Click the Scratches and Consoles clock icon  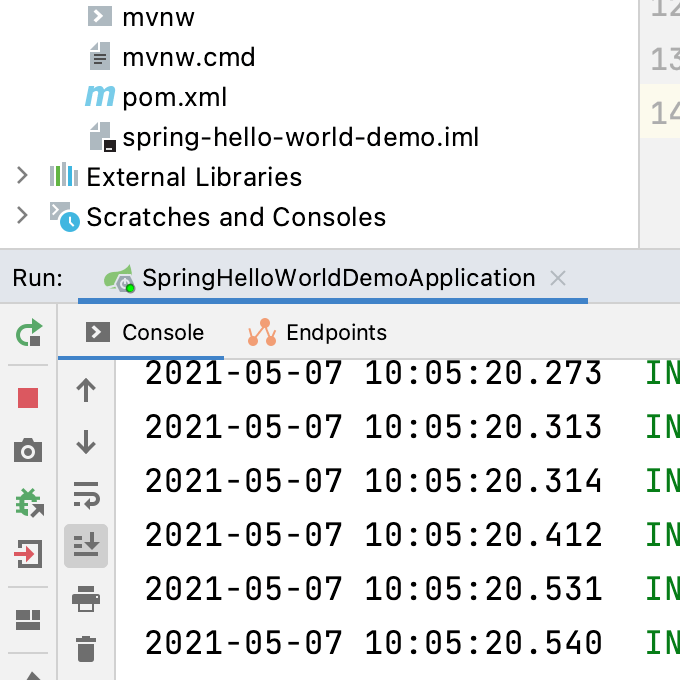(65, 216)
